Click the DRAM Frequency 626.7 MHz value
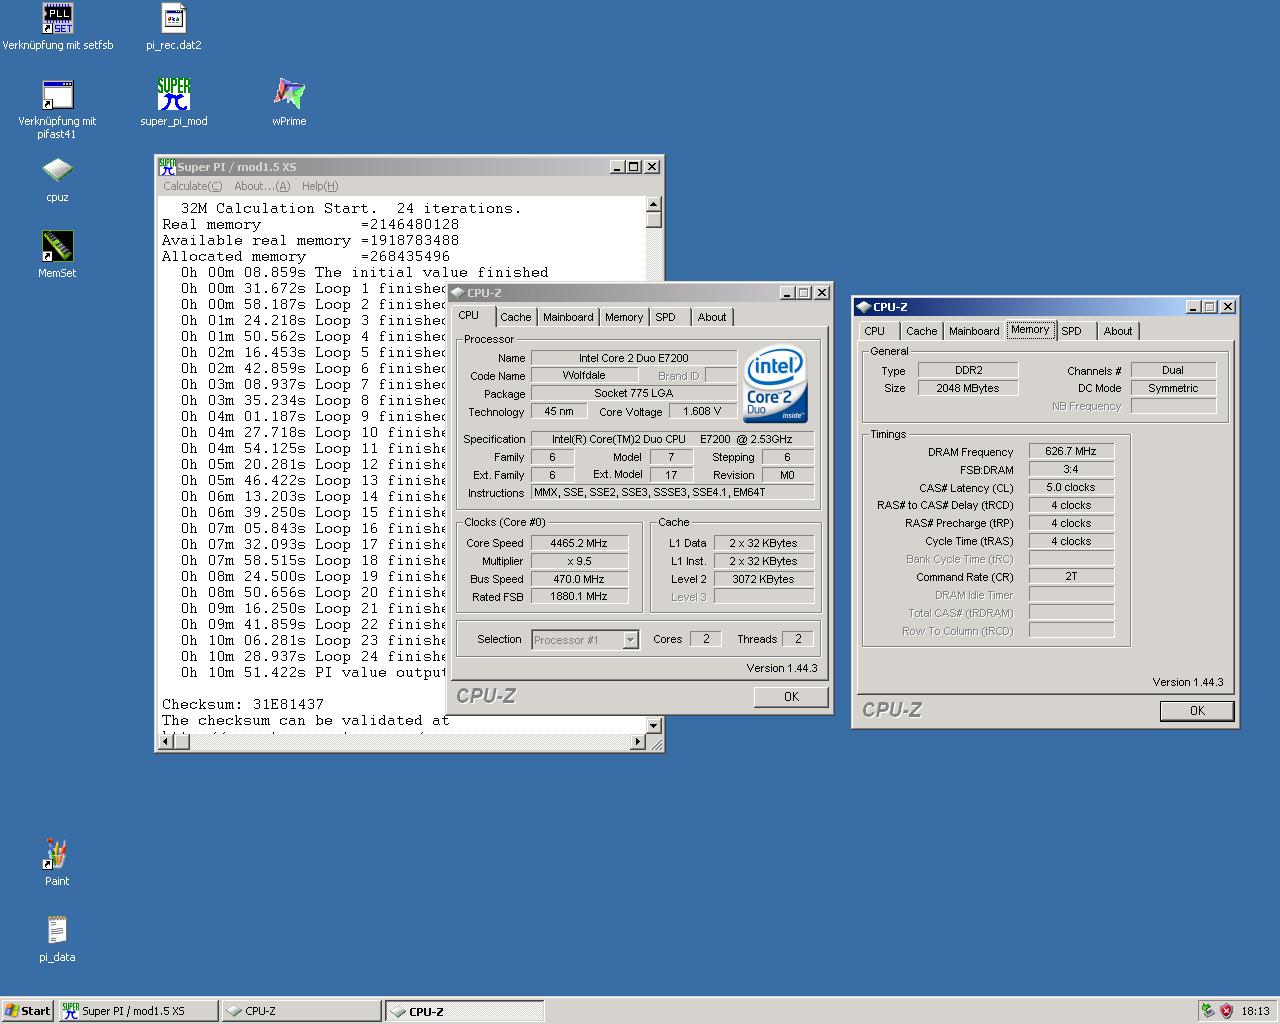Image resolution: width=1280 pixels, height=1024 pixels. (x=1071, y=452)
